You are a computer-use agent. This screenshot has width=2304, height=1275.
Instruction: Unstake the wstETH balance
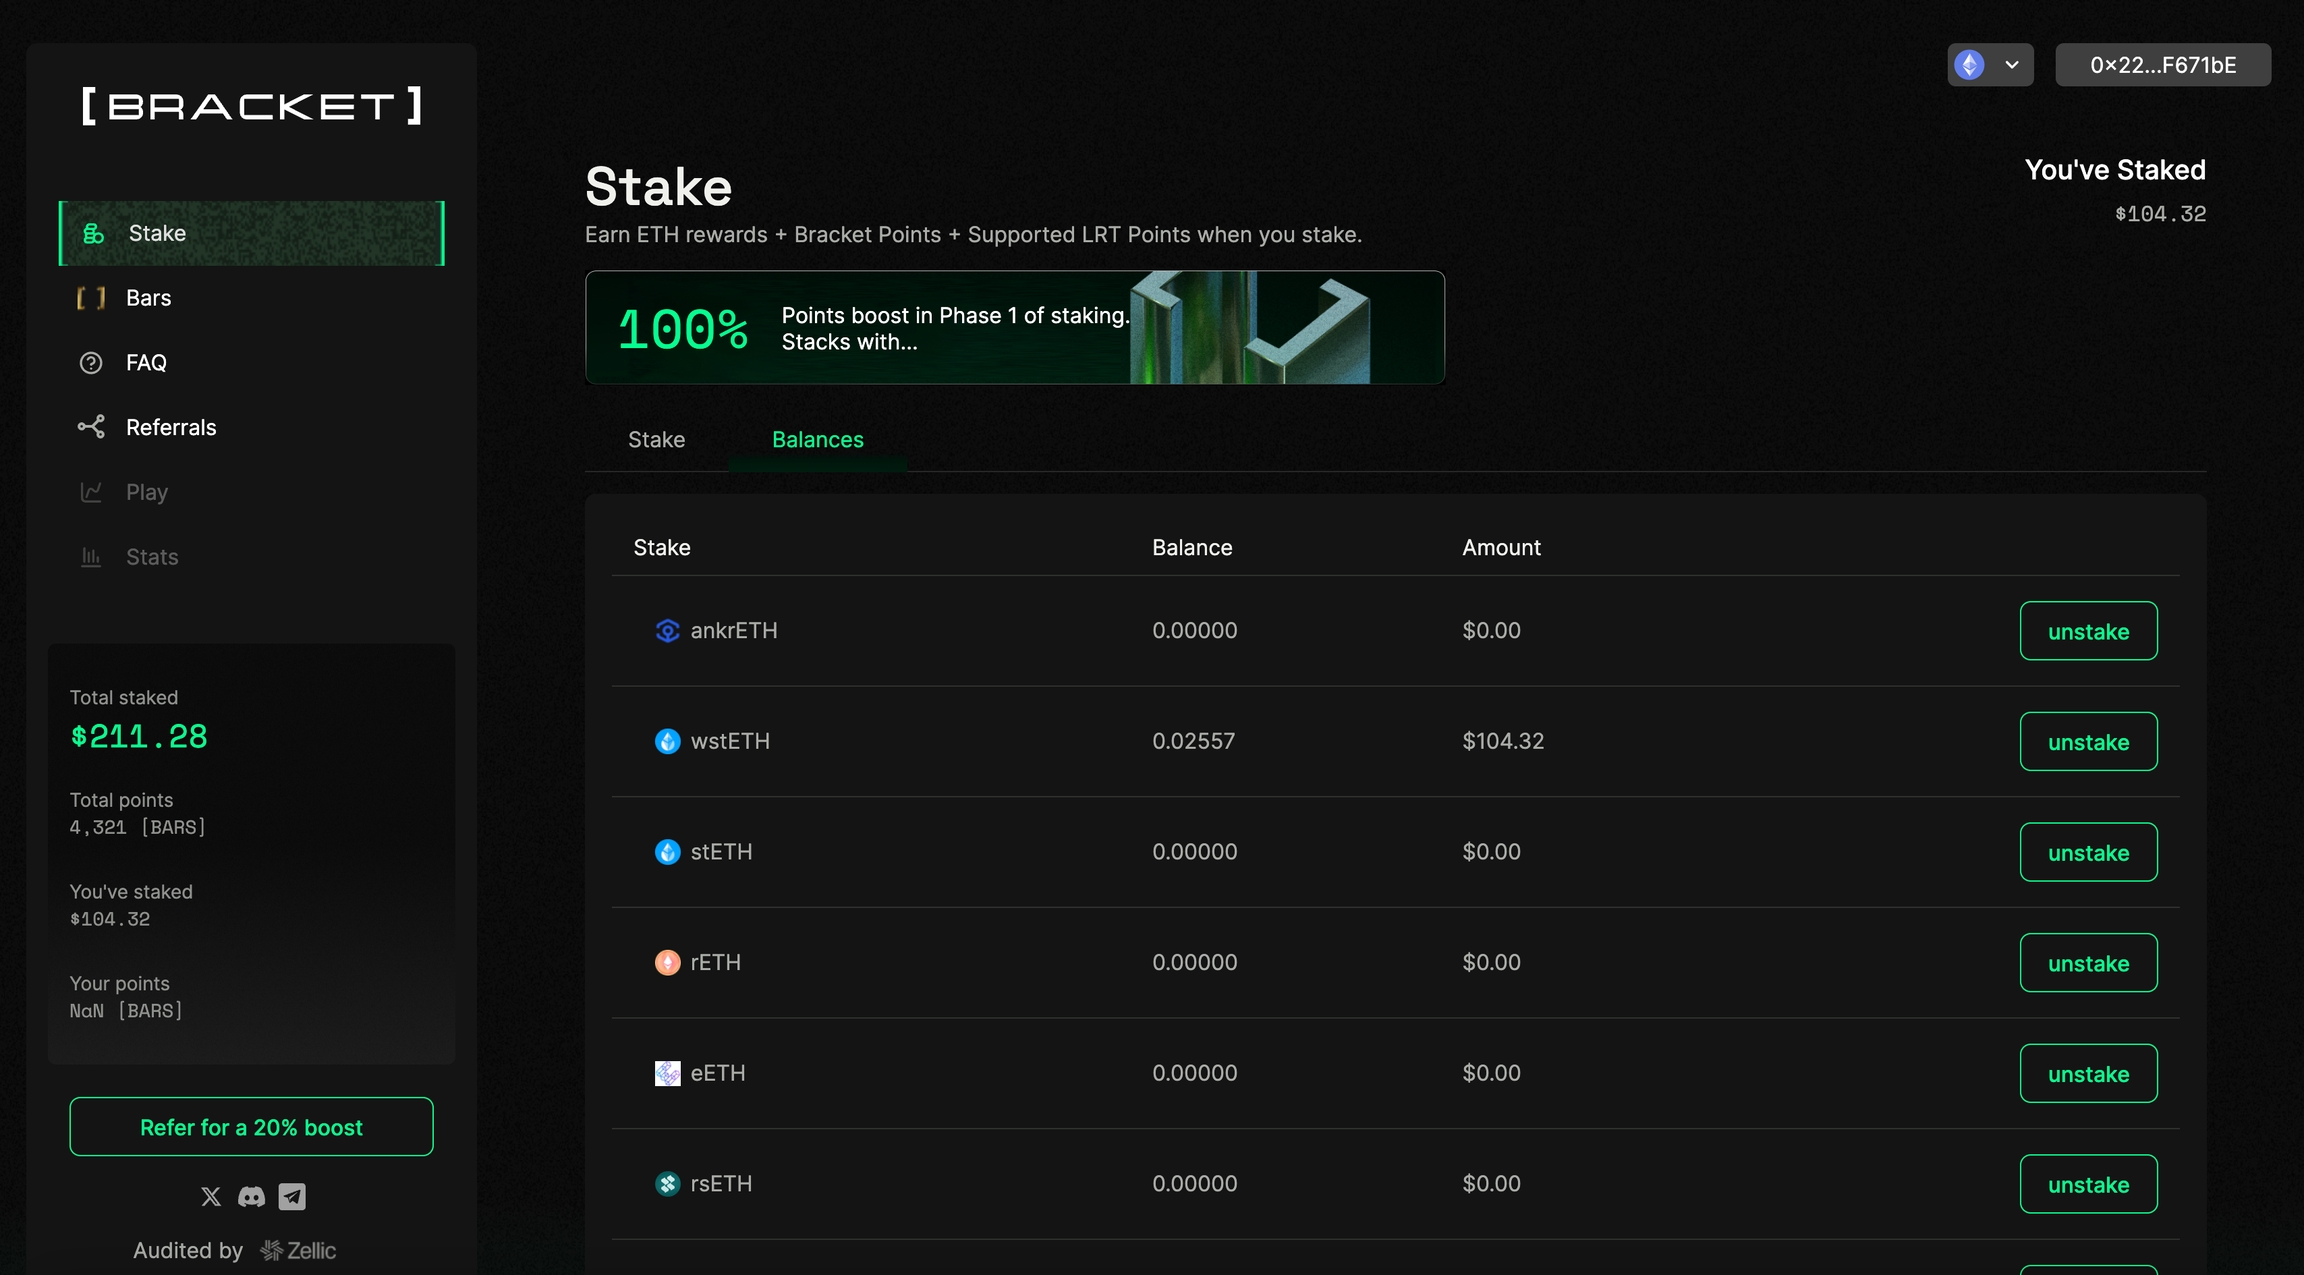point(2088,742)
